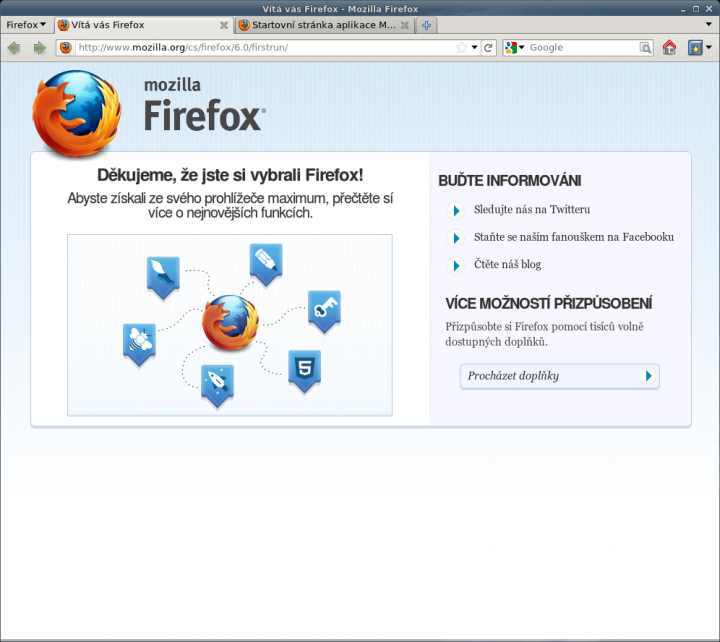Screen dimensions: 720x642
Task: Open the list all tabs dropdown
Action: [709, 24]
